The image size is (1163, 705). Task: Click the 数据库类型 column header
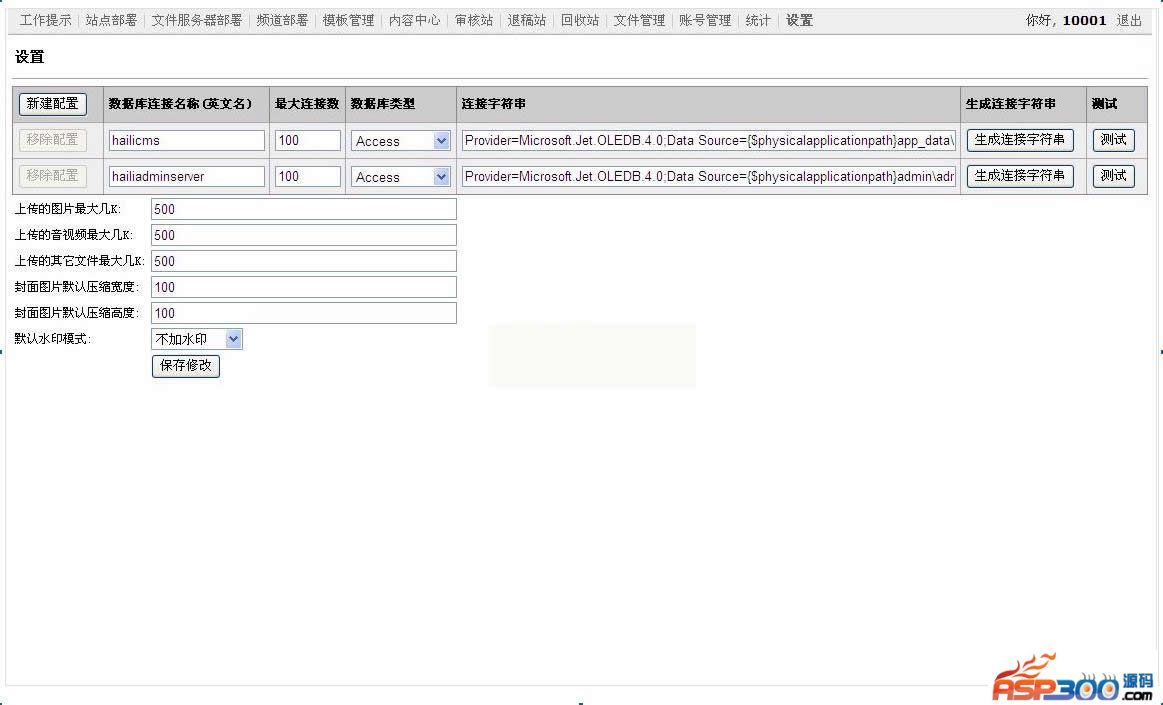coord(383,104)
